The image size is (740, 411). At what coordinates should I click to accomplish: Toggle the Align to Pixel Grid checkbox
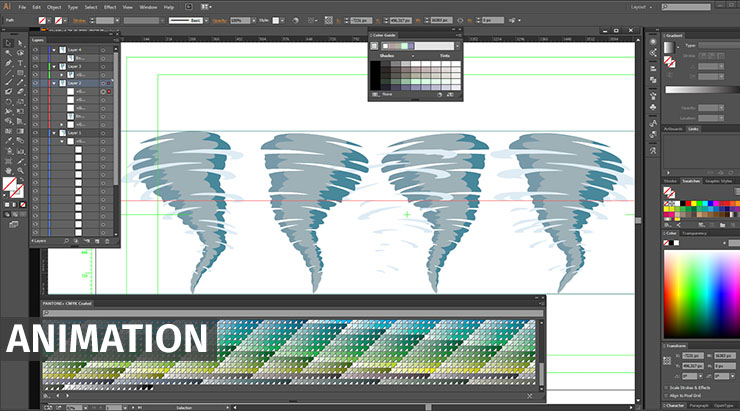pos(666,396)
